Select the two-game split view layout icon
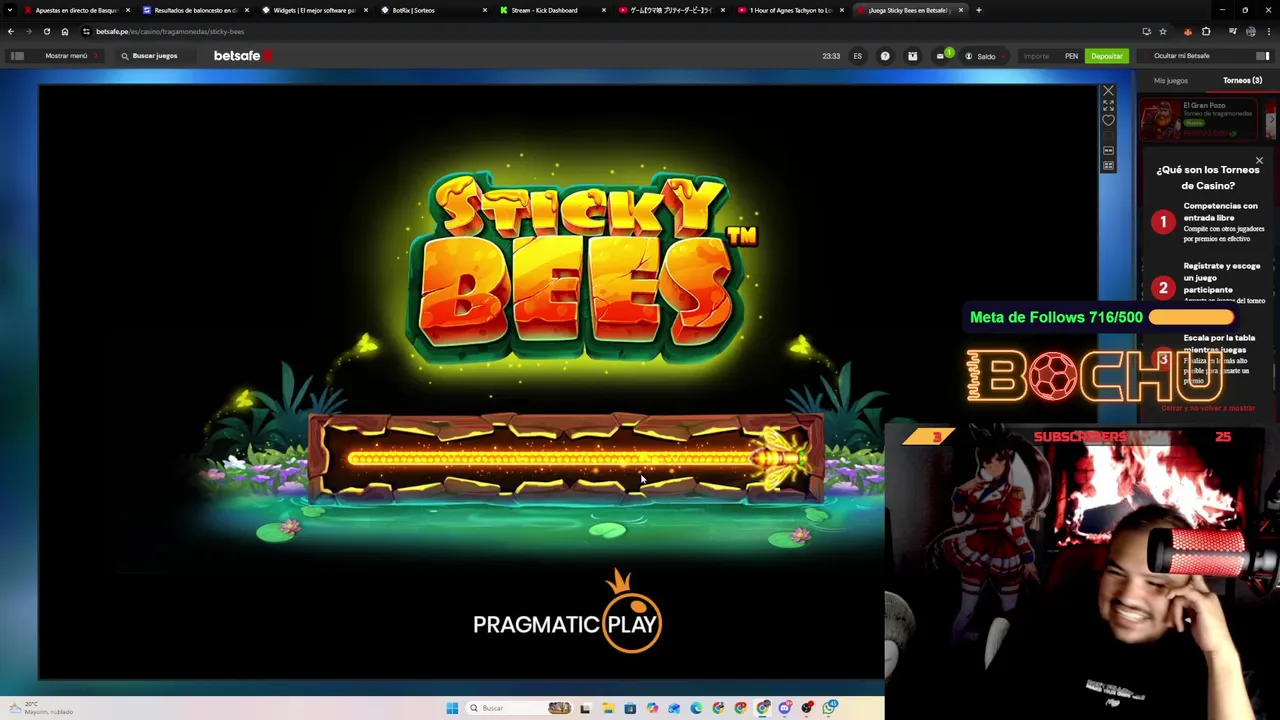This screenshot has width=1280, height=720. 1108,151
